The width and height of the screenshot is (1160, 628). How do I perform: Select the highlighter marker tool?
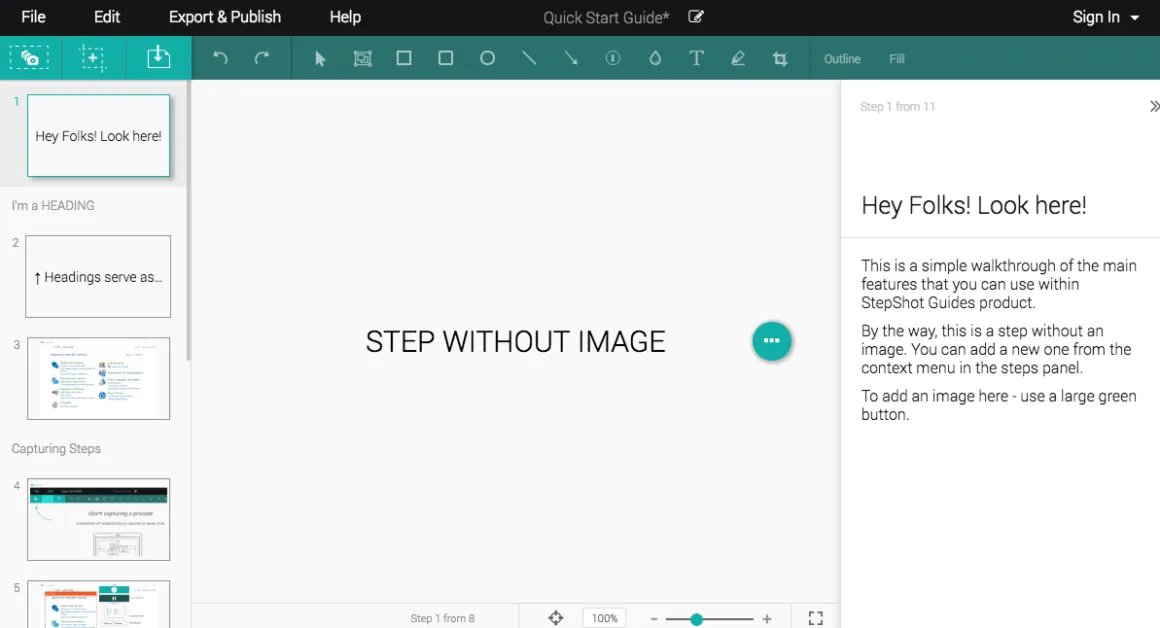pos(738,58)
